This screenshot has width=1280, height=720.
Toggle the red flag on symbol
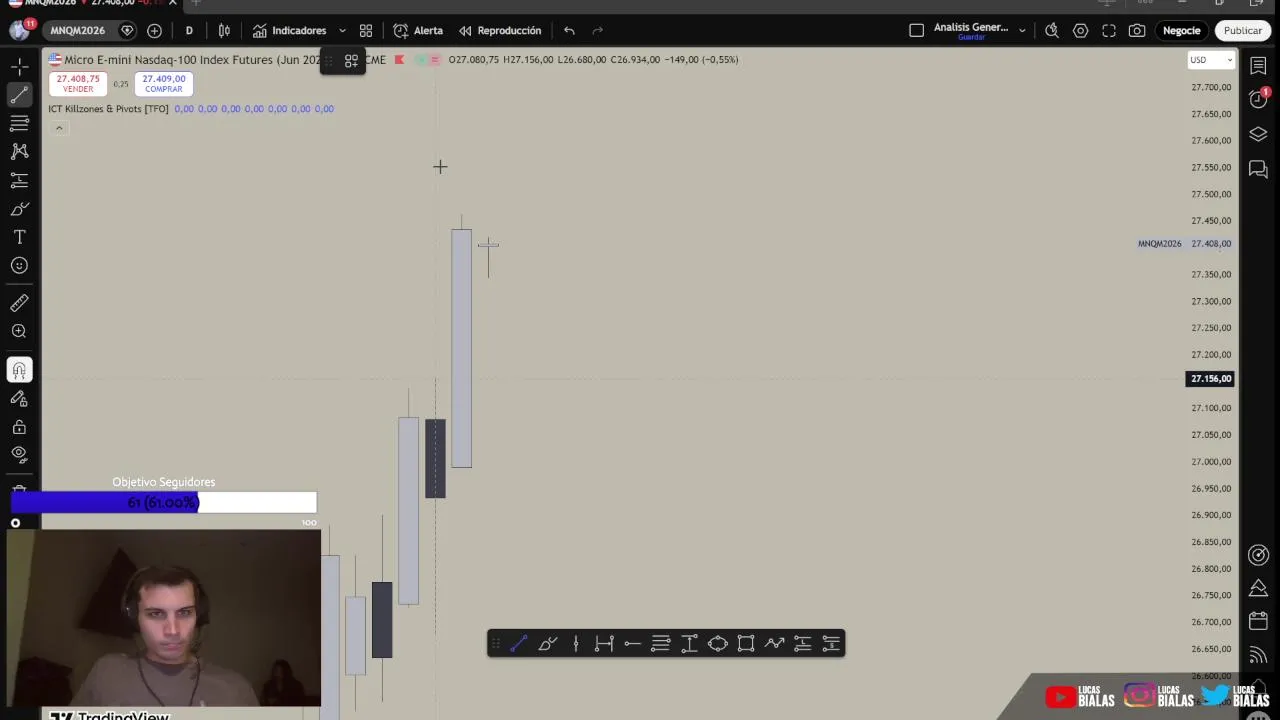(x=400, y=60)
